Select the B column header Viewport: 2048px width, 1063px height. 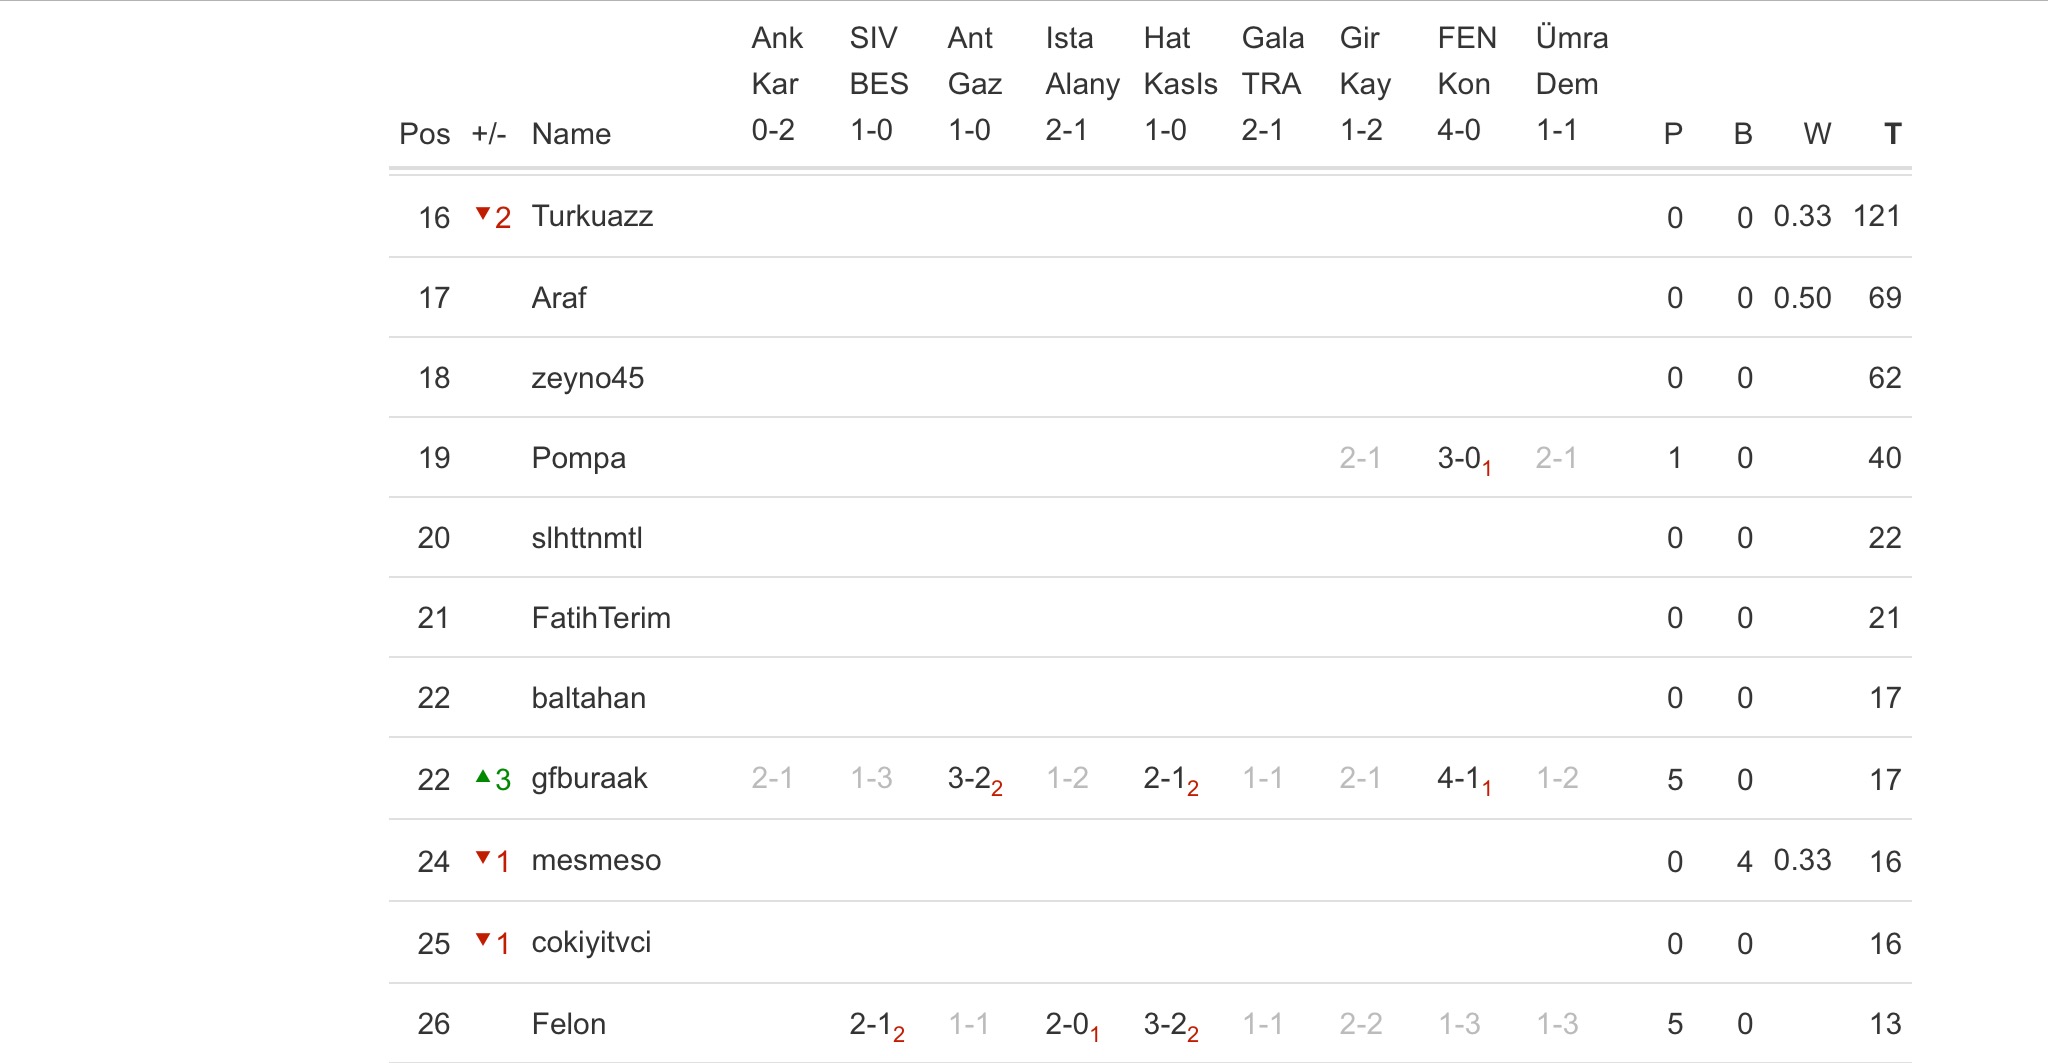1743,134
